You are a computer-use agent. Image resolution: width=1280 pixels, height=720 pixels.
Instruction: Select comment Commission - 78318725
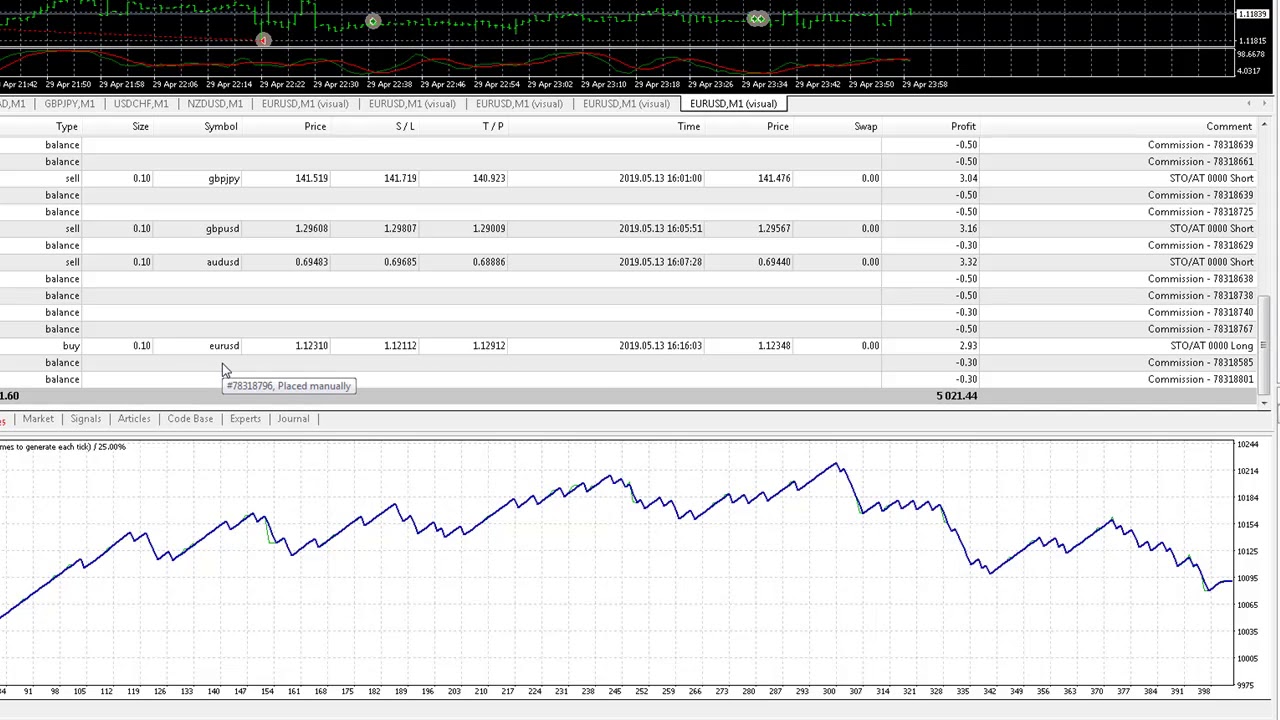(1200, 212)
